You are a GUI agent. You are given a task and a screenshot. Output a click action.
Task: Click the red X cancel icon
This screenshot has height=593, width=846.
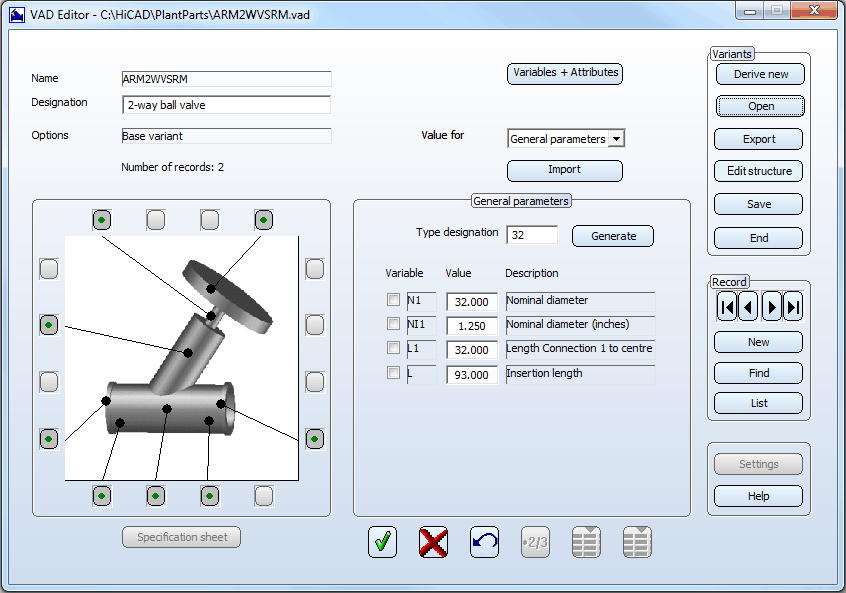pyautogui.click(x=433, y=542)
